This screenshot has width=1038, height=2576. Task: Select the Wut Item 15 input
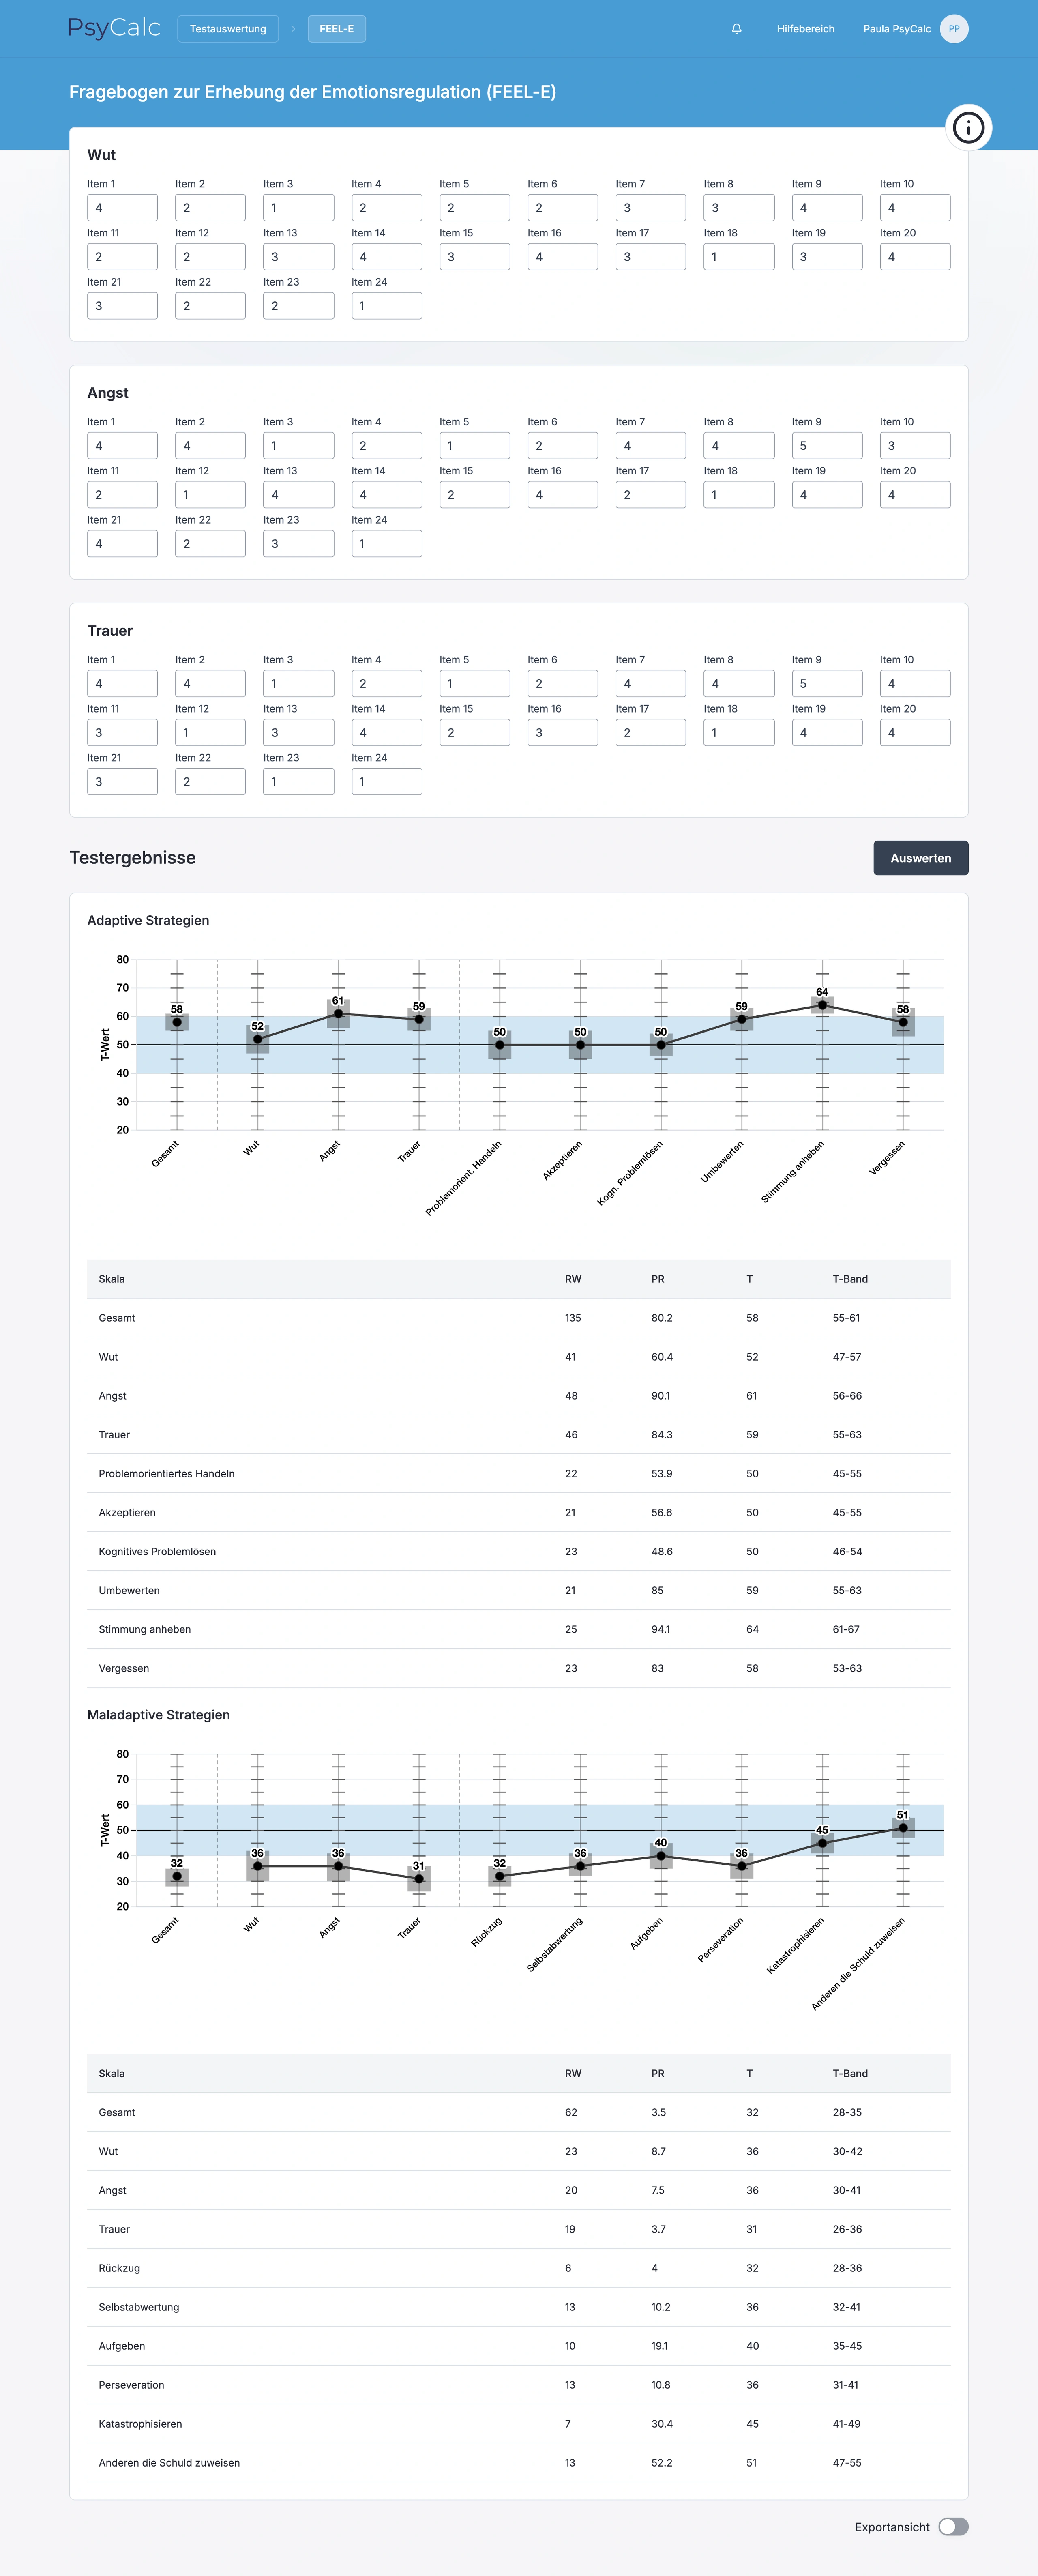point(475,257)
